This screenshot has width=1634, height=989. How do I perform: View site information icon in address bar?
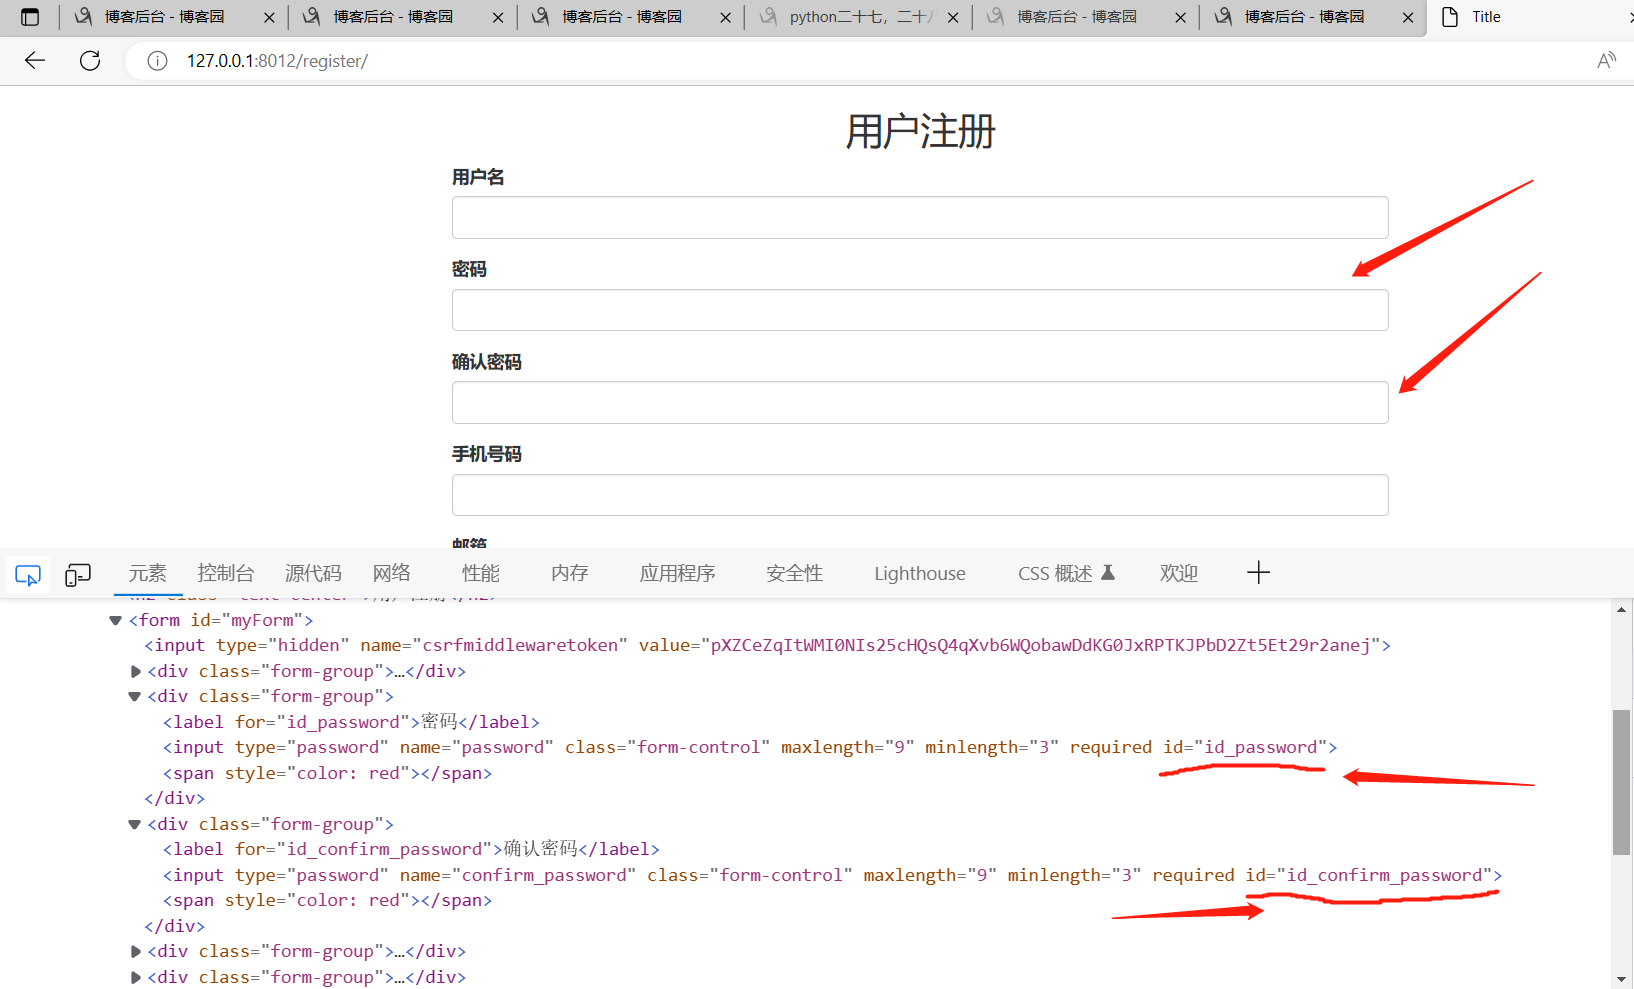click(157, 61)
